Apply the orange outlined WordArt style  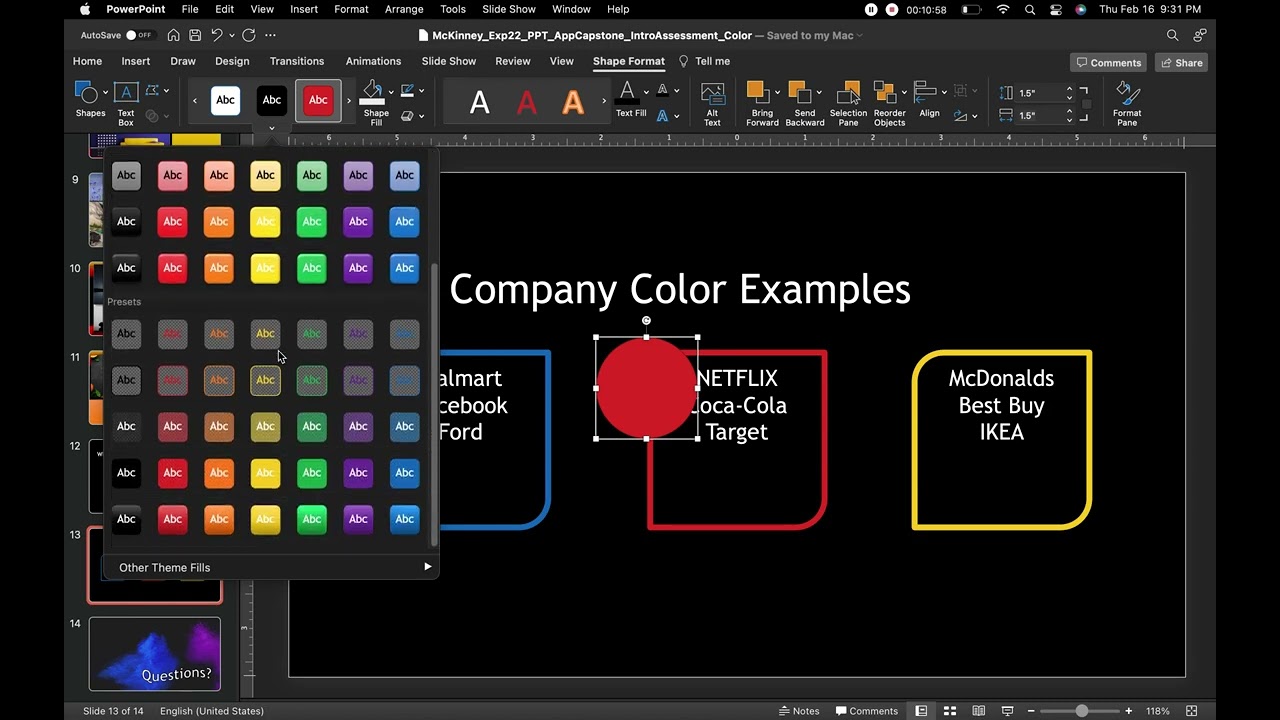[x=573, y=102]
